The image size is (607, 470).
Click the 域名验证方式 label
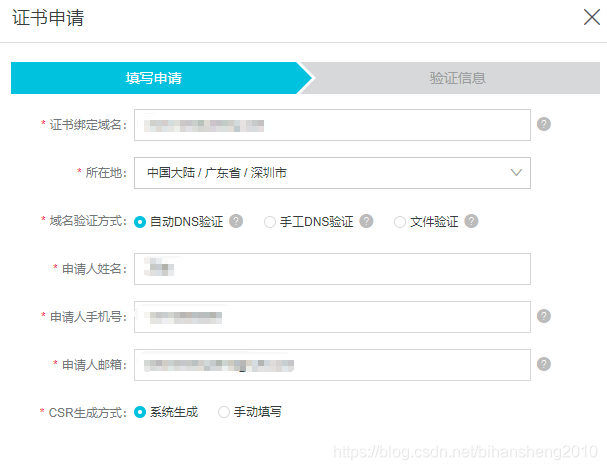point(88,221)
